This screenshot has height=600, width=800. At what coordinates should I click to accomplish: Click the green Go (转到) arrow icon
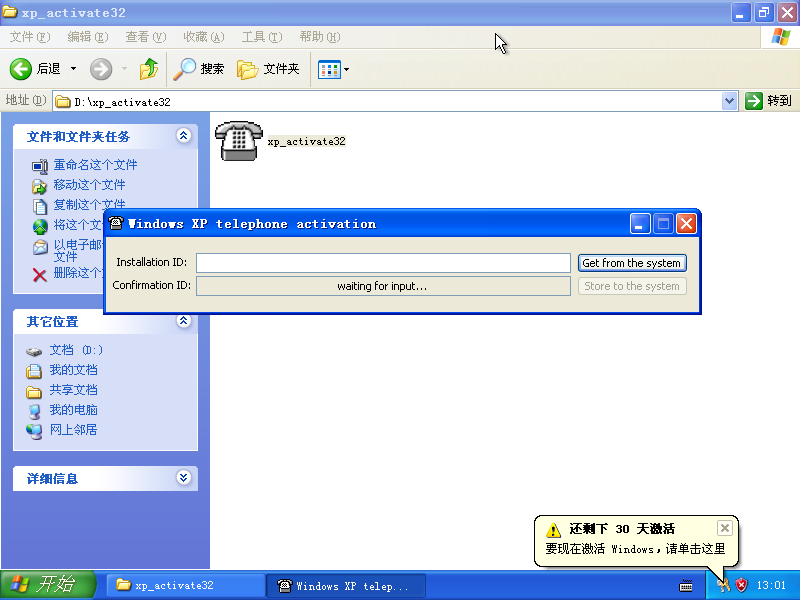(x=755, y=100)
